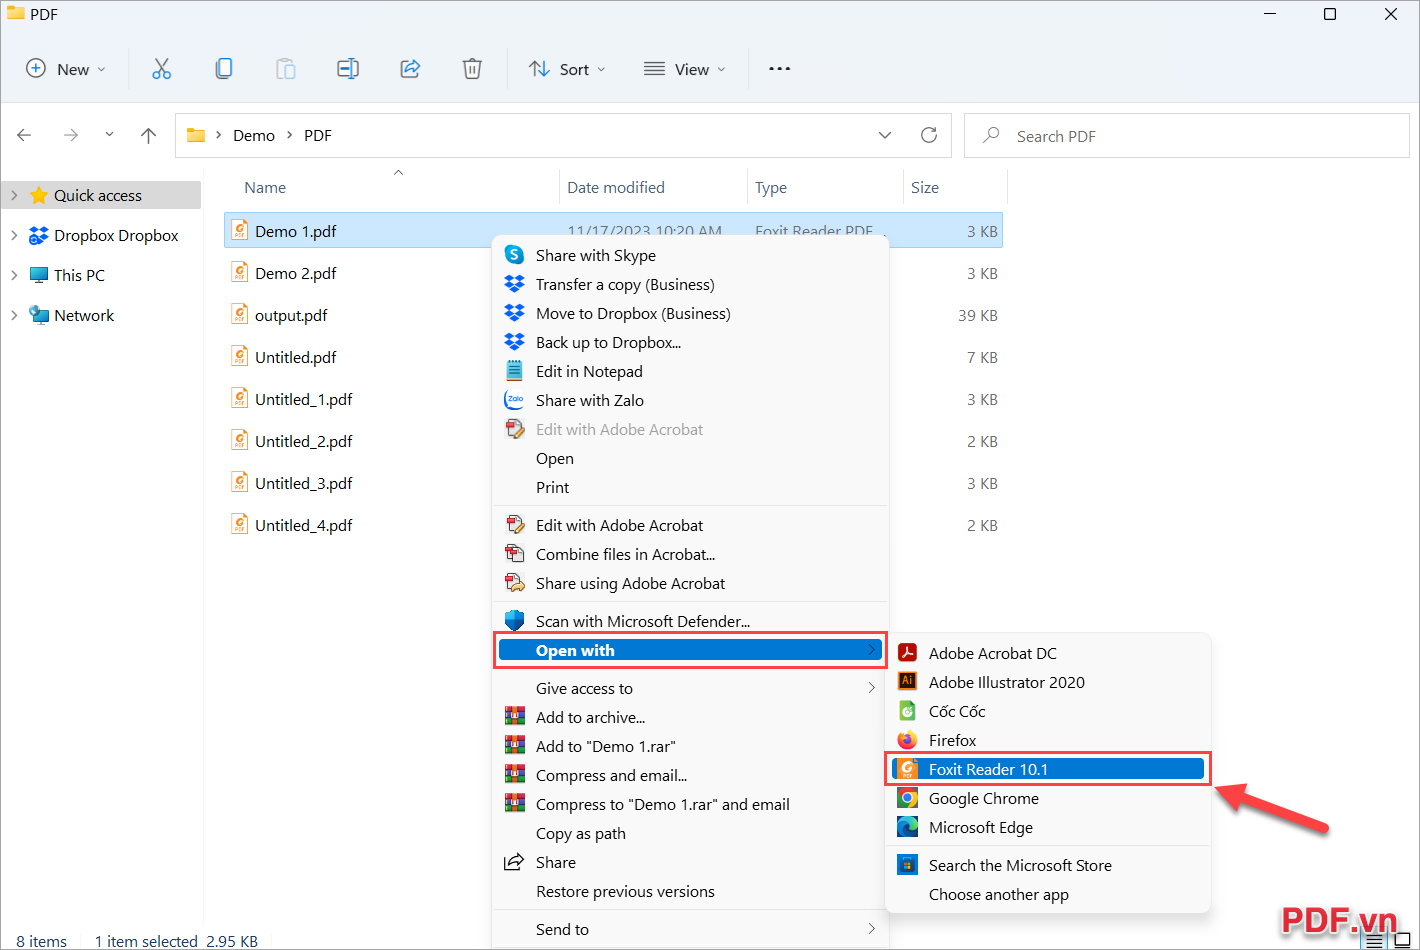Click the Delete trash icon
1420x950 pixels.
(x=472, y=69)
